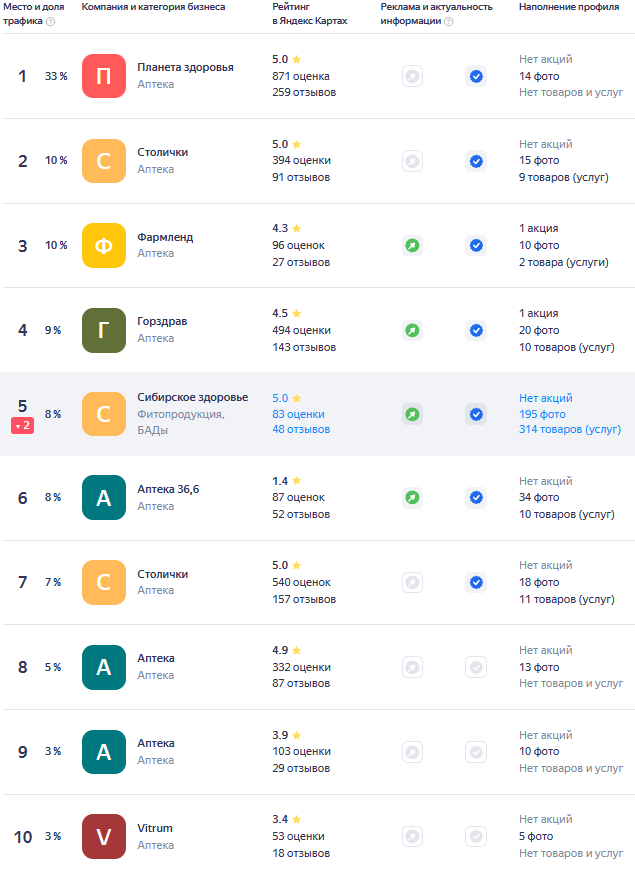The image size is (635, 875).
Task: Click '2 товара (услуги)' in Фармленд row
Action: coord(564,262)
